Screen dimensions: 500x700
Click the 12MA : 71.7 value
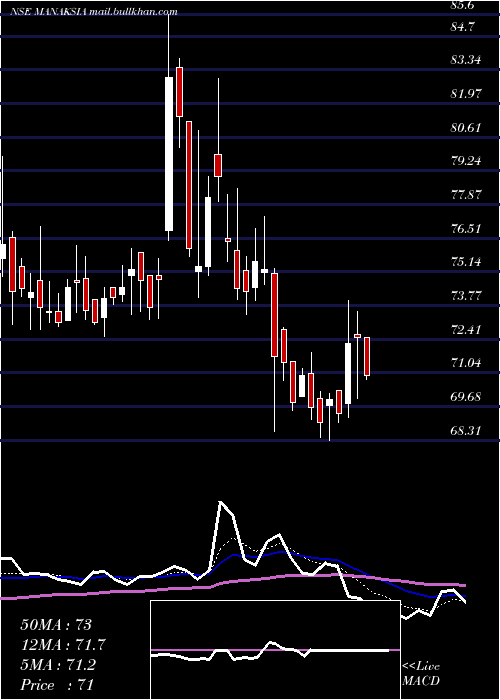coord(63,645)
